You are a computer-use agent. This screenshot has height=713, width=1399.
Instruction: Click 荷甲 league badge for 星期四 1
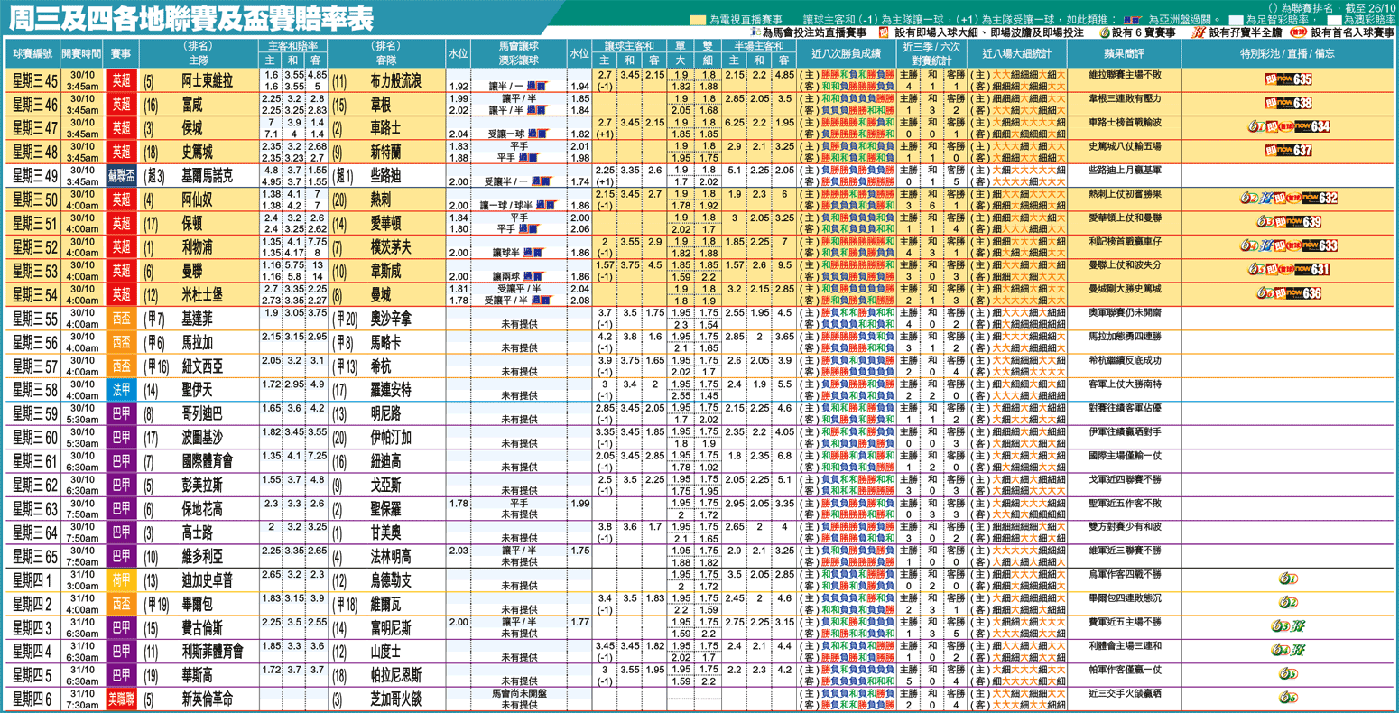pos(121,580)
